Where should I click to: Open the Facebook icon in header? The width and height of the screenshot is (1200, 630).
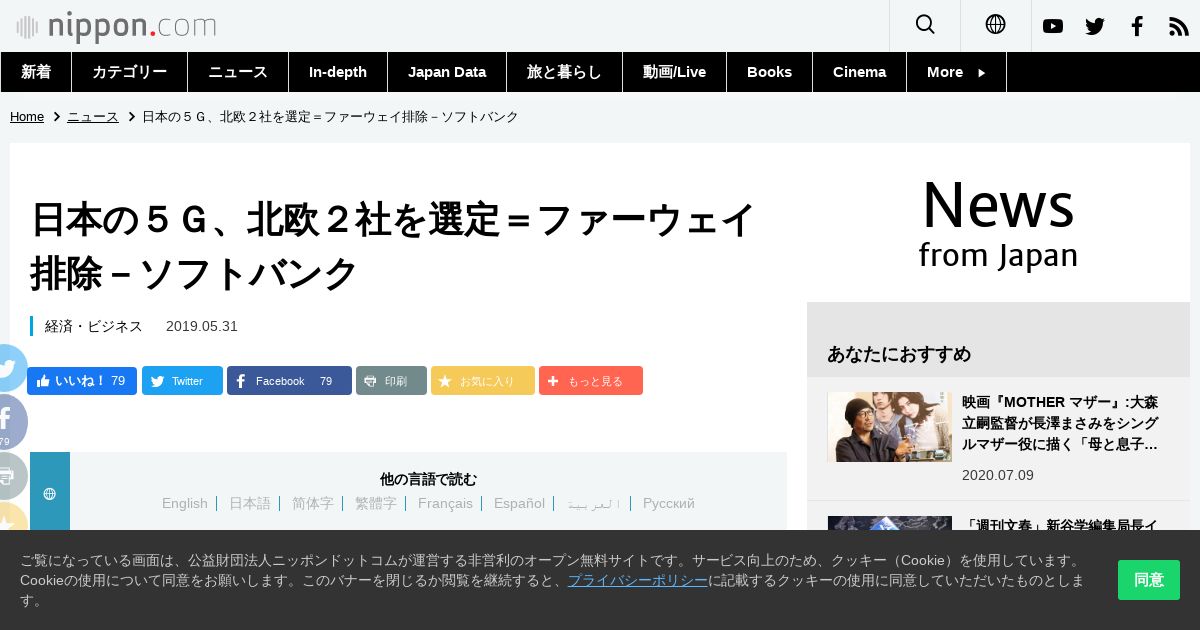(1137, 26)
